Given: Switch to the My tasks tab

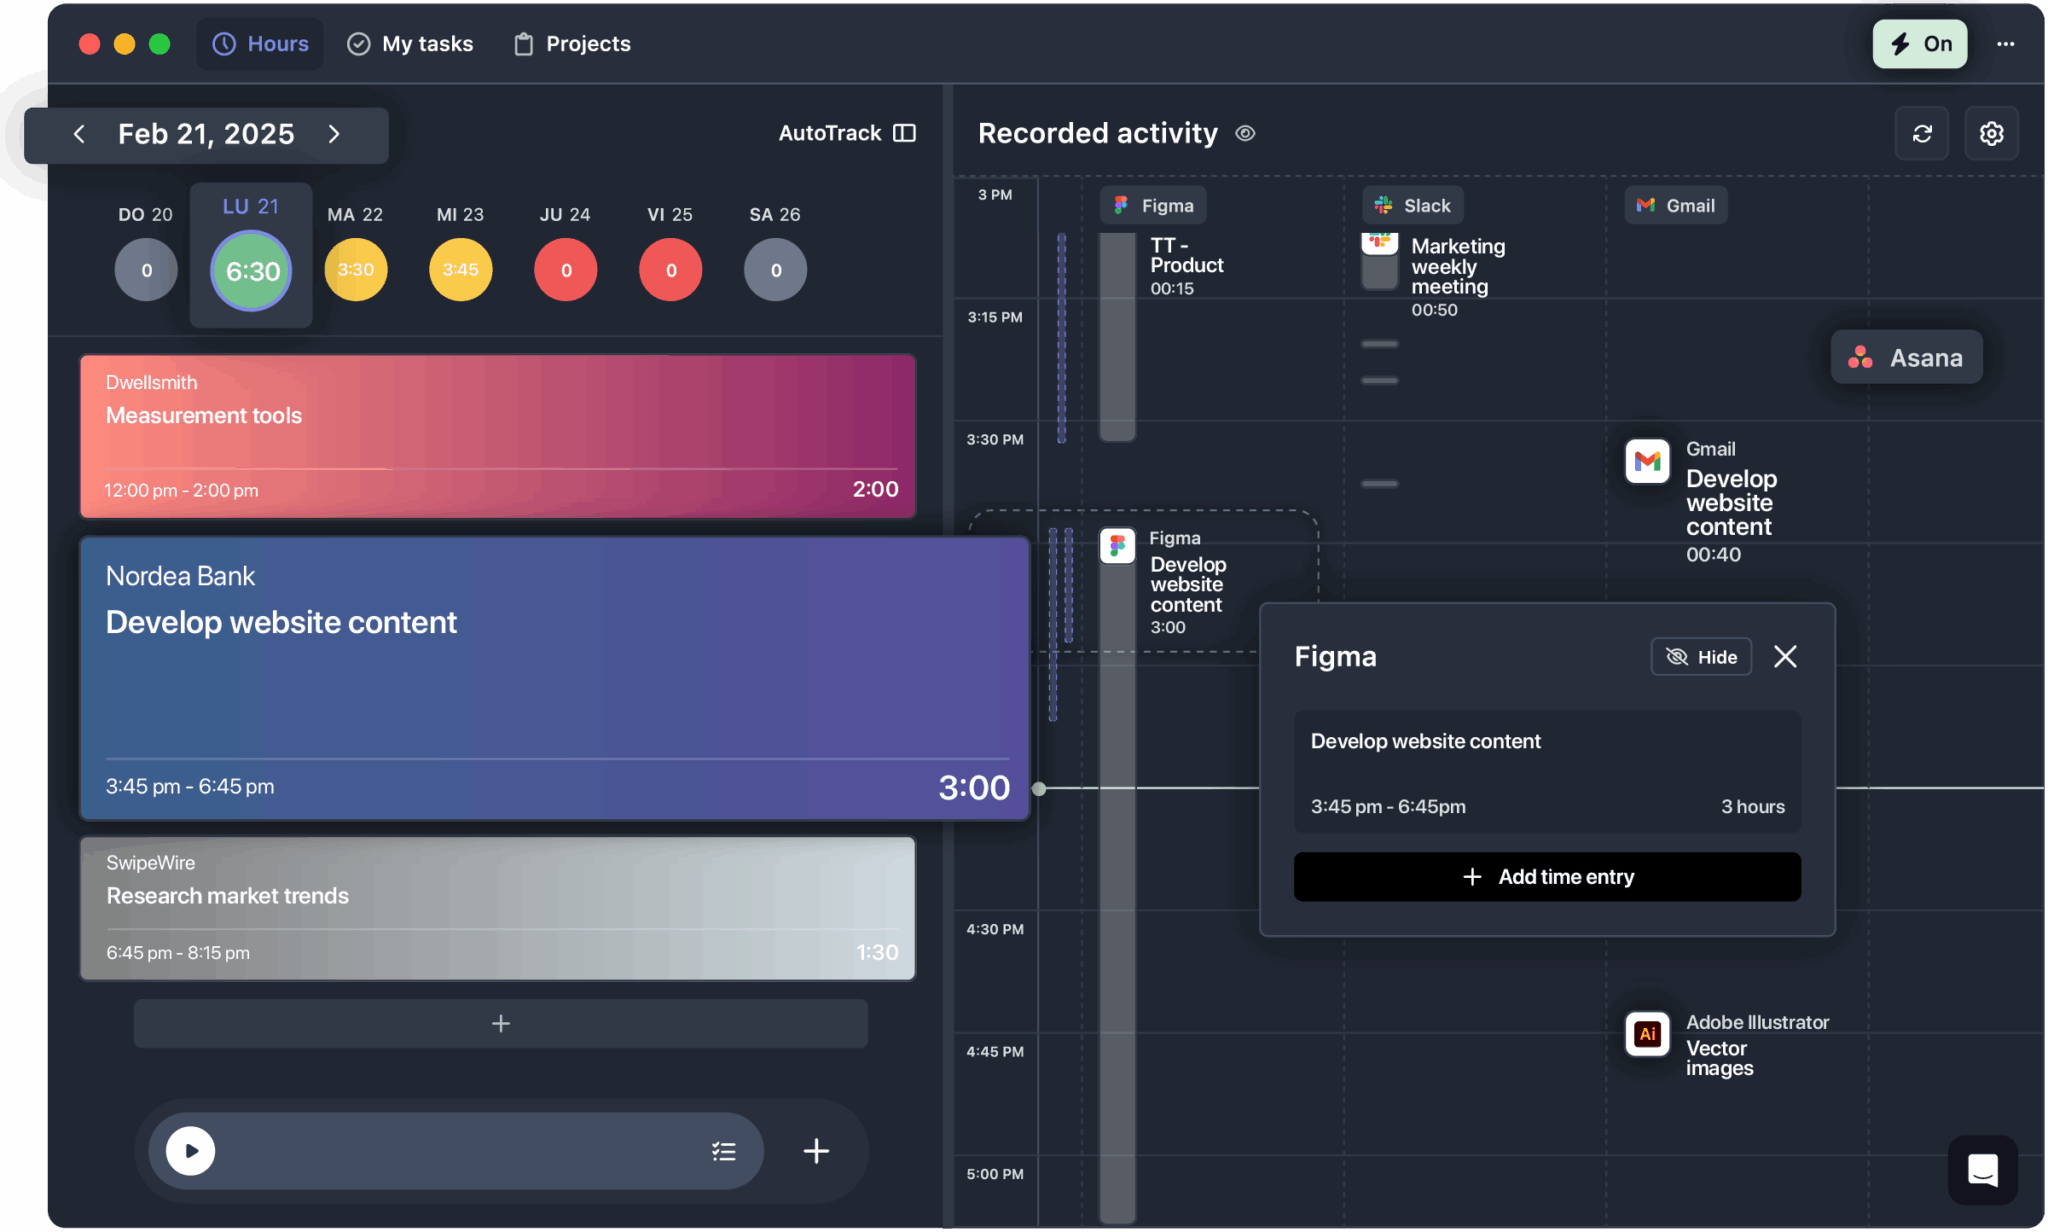Looking at the screenshot, I should click(409, 43).
